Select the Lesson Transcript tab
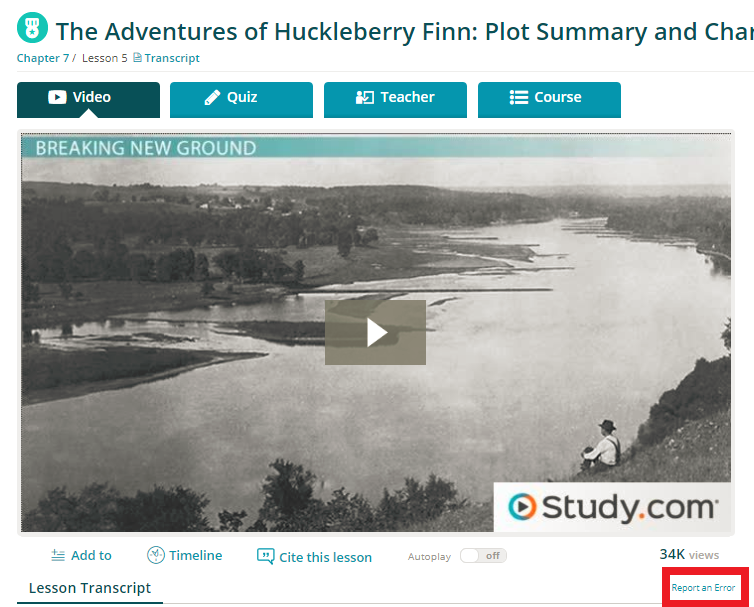Viewport: 754px width, 607px height. tap(90, 588)
